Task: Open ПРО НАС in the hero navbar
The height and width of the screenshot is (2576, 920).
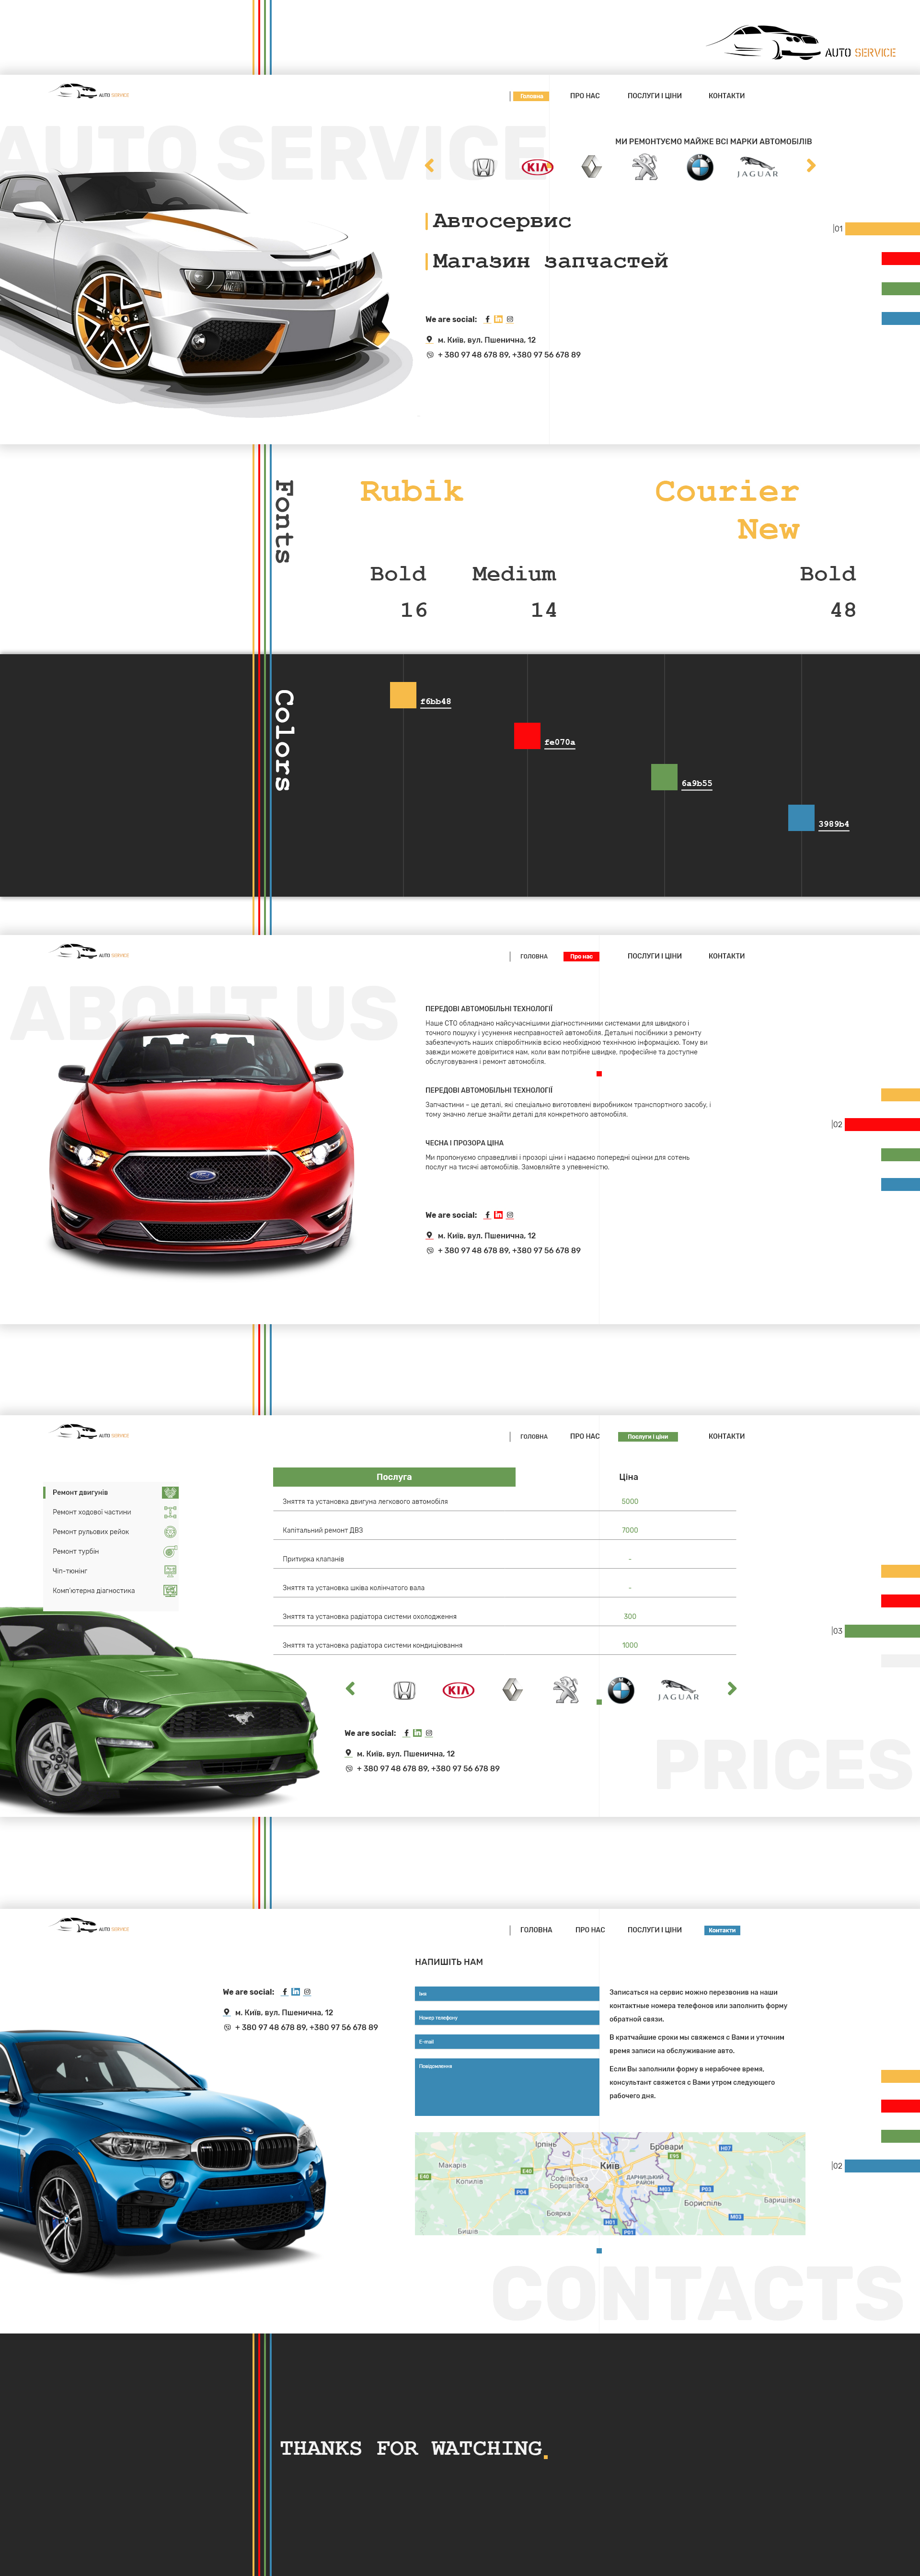Action: 585,96
